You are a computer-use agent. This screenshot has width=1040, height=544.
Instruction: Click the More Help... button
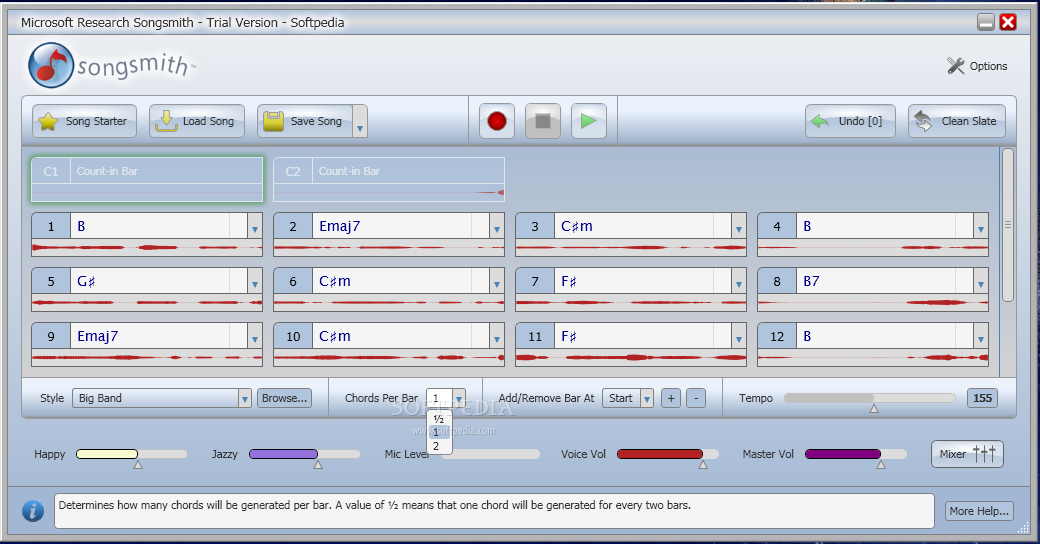click(x=979, y=511)
